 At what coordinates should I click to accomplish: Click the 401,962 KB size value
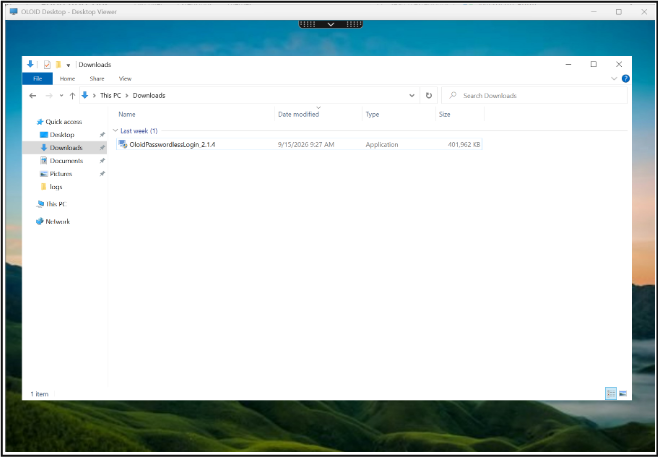click(x=464, y=144)
